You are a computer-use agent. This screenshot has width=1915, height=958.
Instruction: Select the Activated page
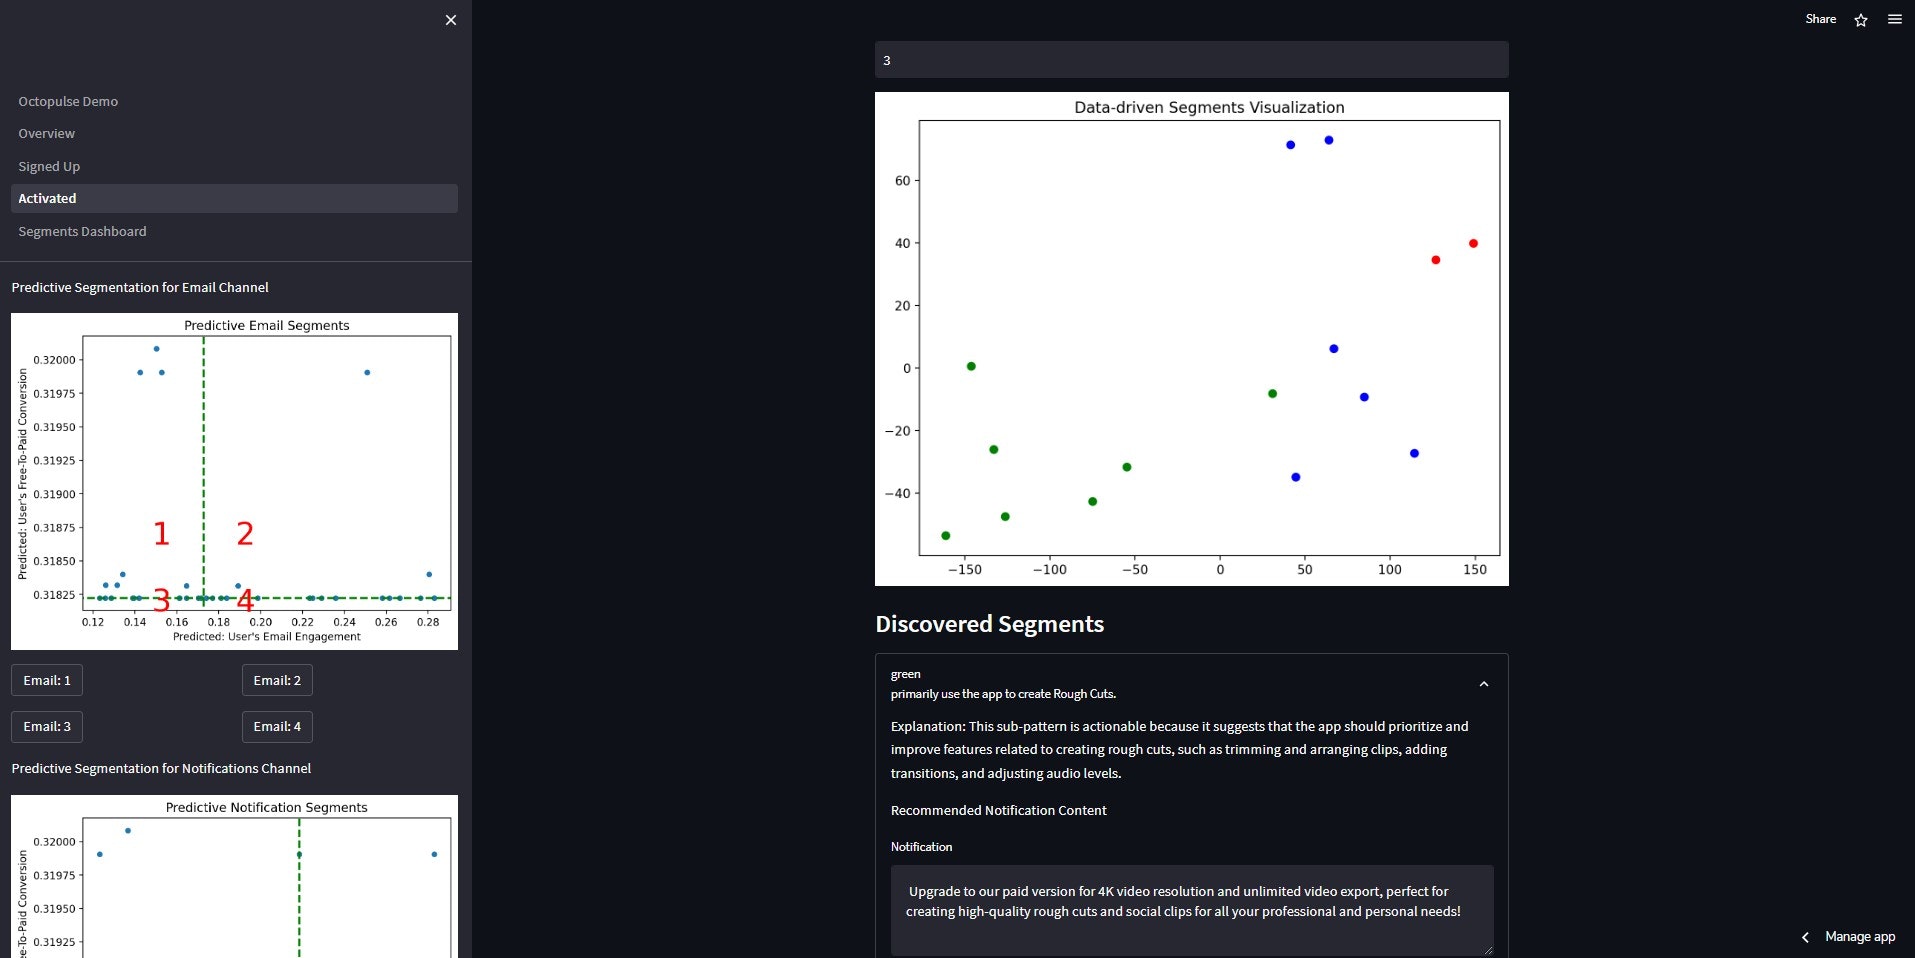(234, 198)
